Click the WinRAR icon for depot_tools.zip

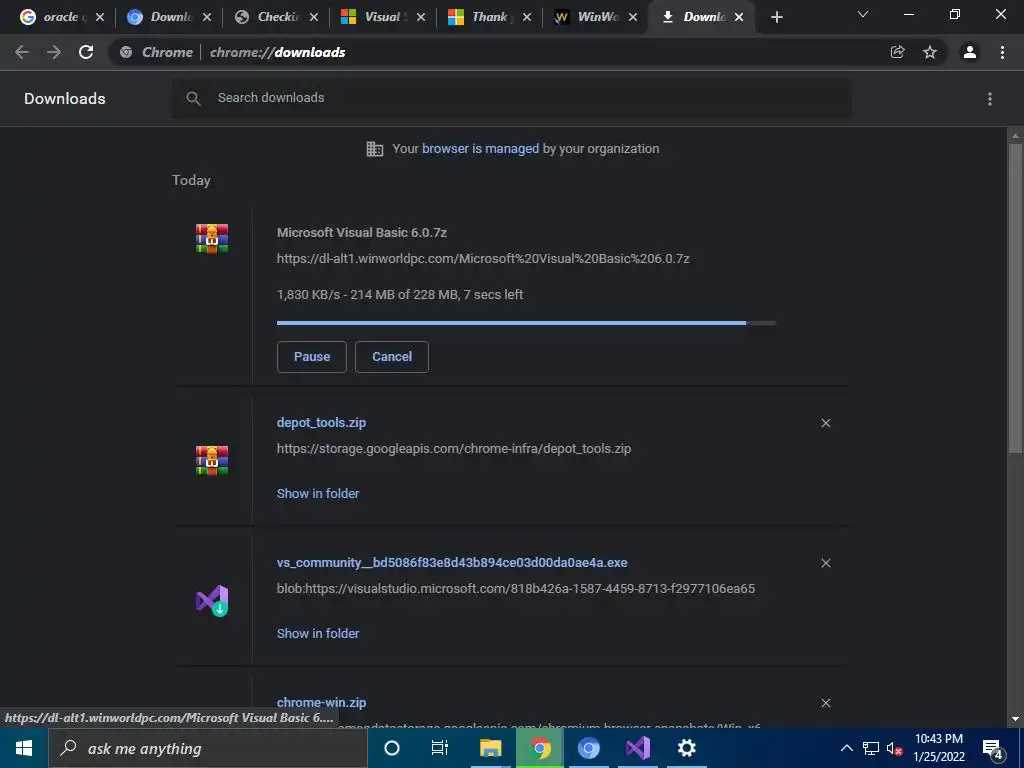[x=212, y=460]
